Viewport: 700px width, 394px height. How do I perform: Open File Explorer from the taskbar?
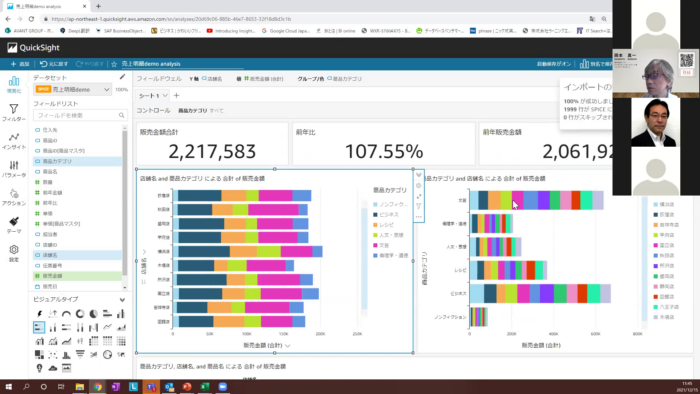point(79,387)
